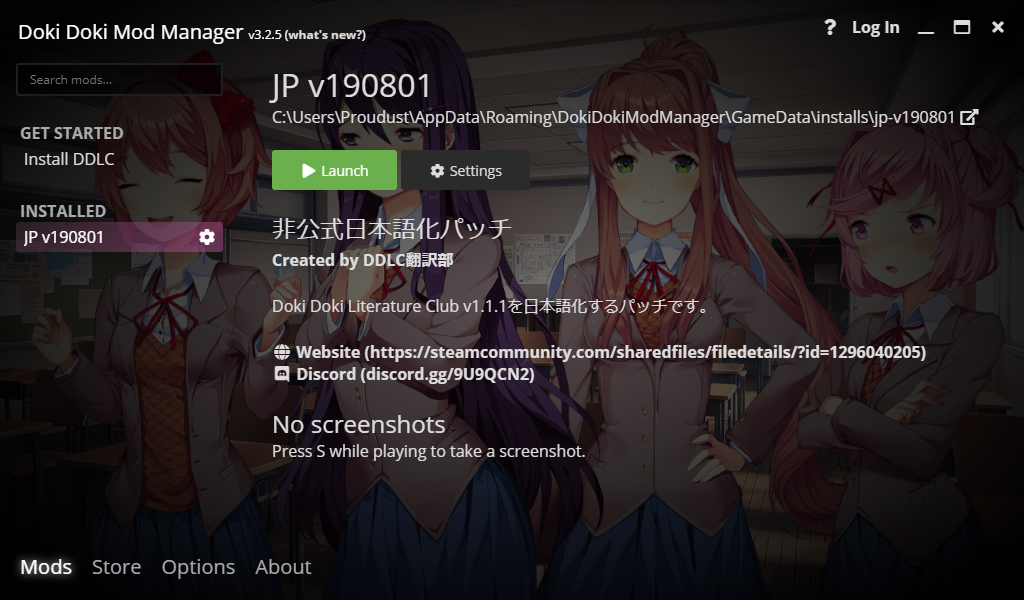Image resolution: width=1024 pixels, height=600 pixels.
Task: Select JP v190801 in the installed list
Action: pos(120,237)
